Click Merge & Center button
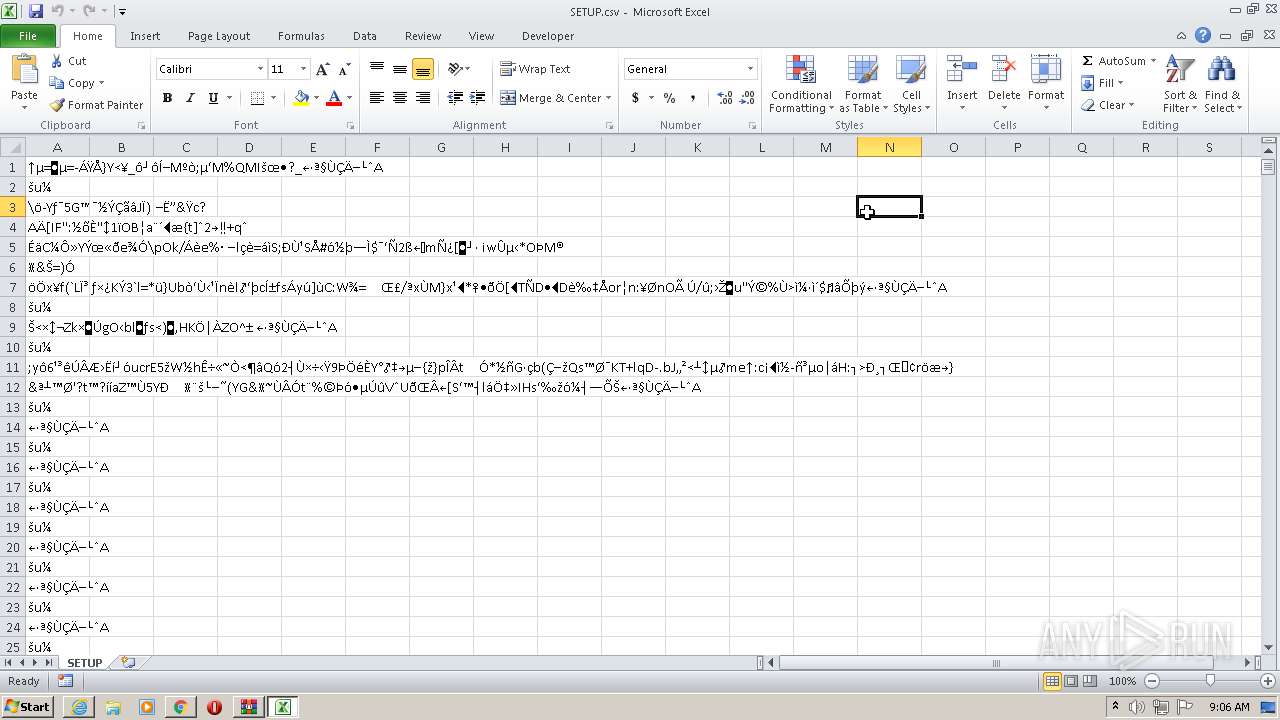The image size is (1280, 720). pos(551,98)
